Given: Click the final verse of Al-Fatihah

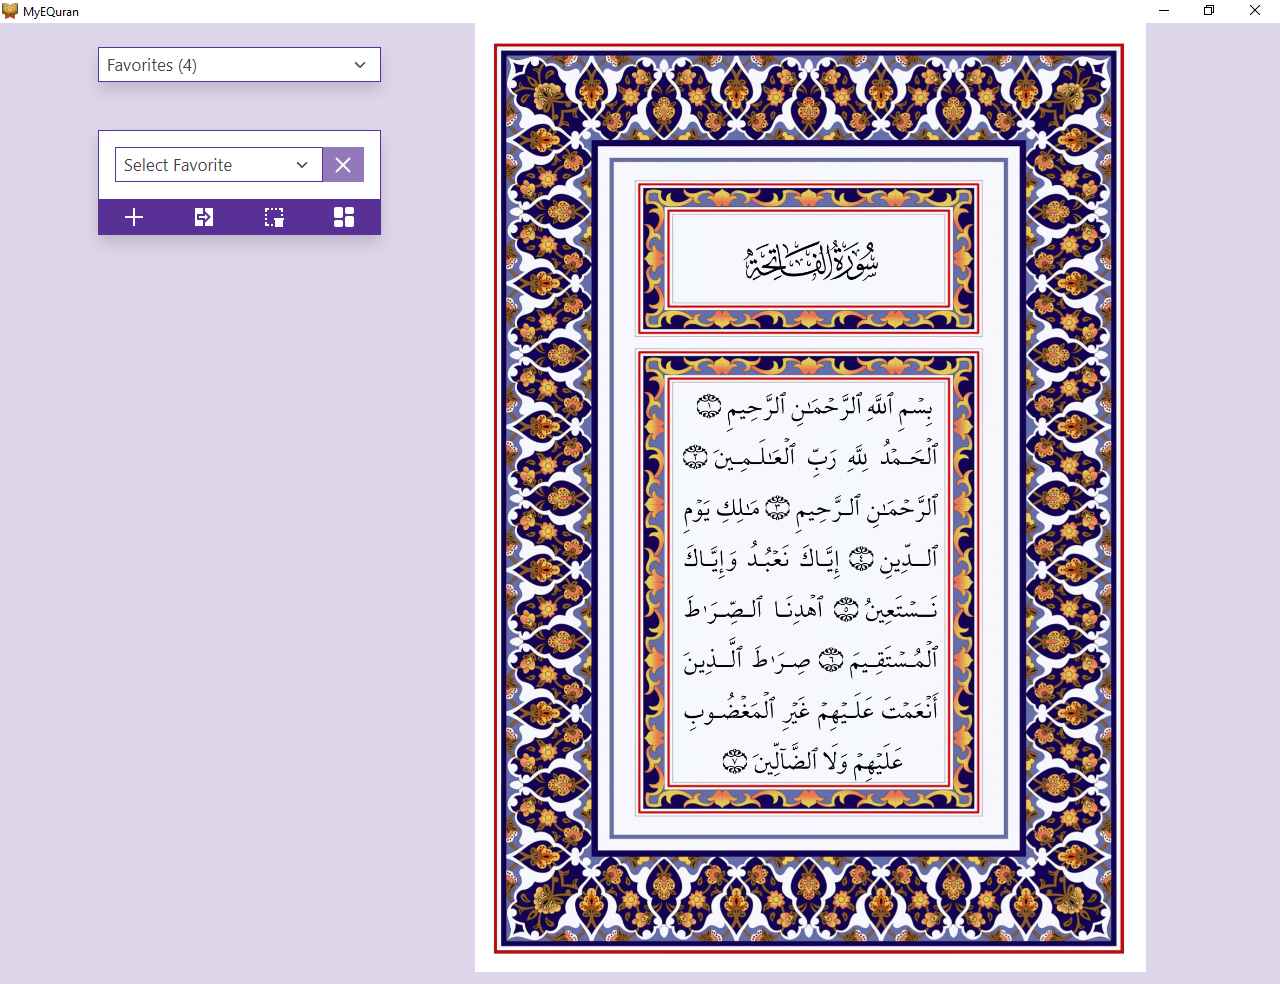Looking at the screenshot, I should click(x=810, y=759).
